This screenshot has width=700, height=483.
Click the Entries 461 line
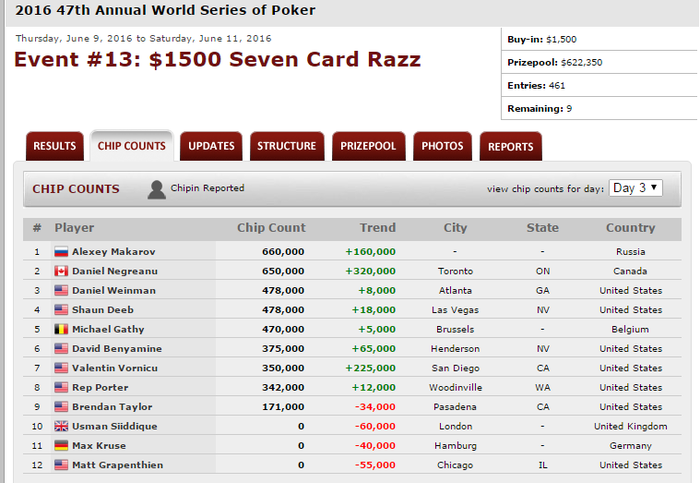536,86
